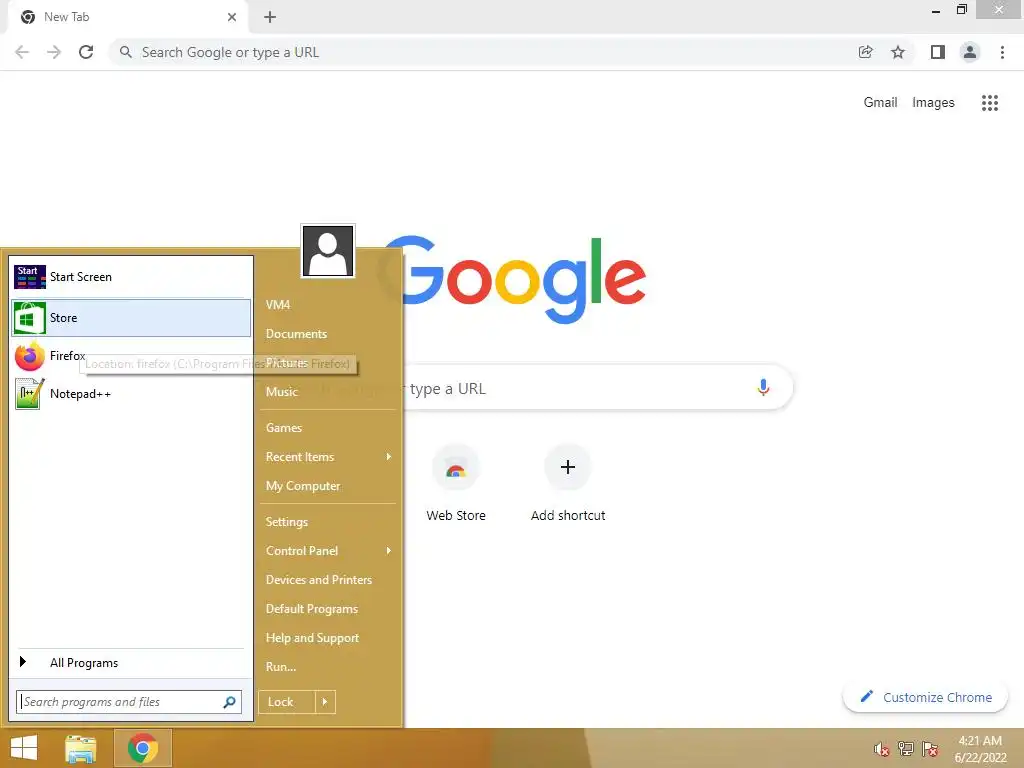Screen dimensions: 1024x768
Task: Click the magnifier icon in start search box
Action: [229, 702]
